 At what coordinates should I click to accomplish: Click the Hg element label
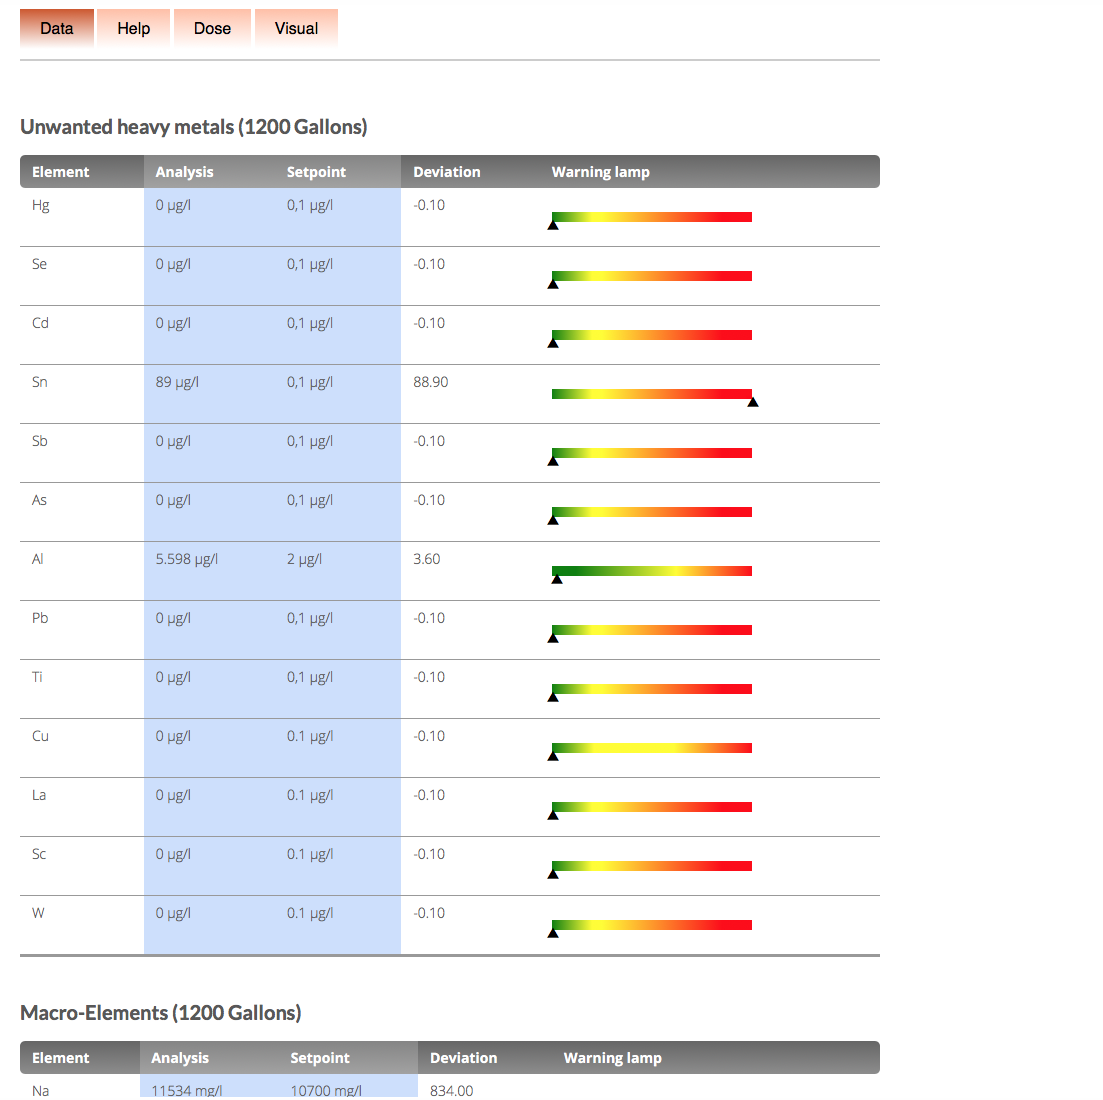pos(41,205)
